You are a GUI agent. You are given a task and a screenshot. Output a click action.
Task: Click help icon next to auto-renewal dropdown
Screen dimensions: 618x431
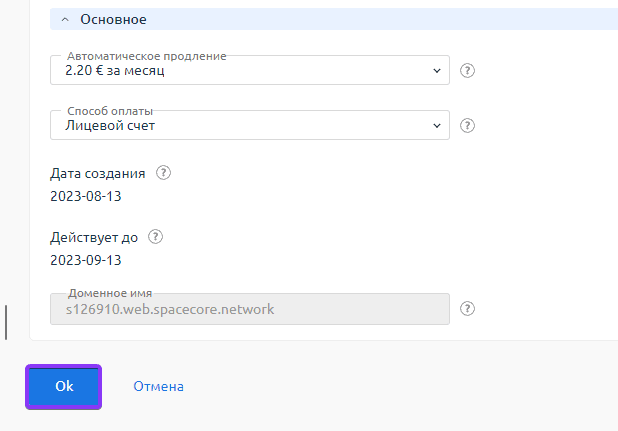pos(467,71)
